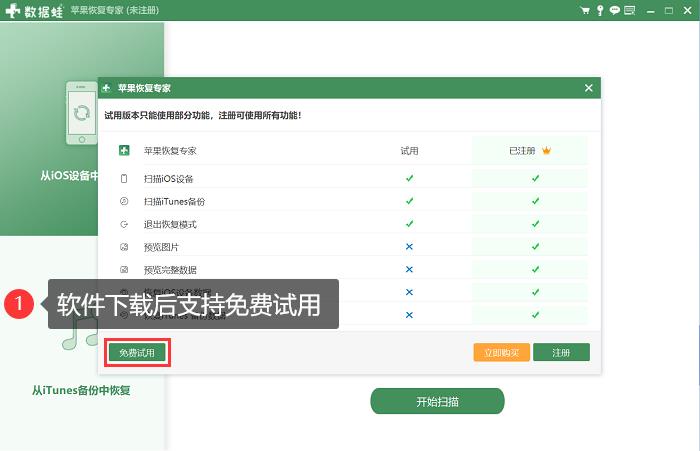Click the blue X for 预览图片 trial
Image resolution: width=700 pixels, height=451 pixels.
[x=409, y=247]
